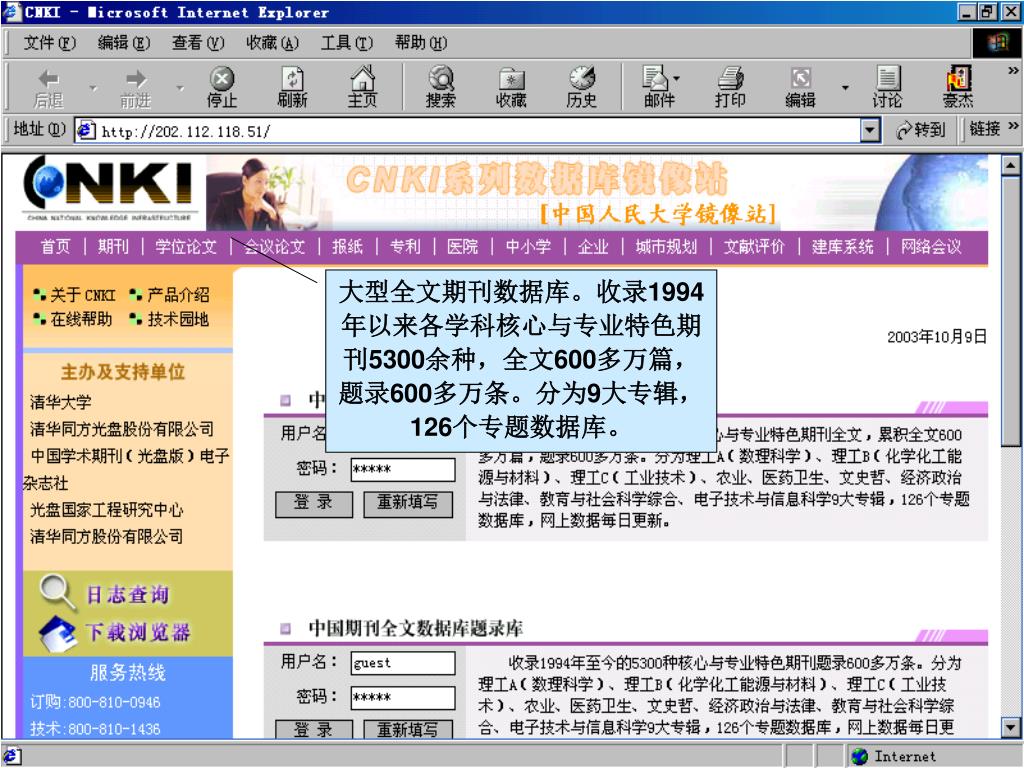
Task: Click the Windows flag throbber icon
Action: pos(997,42)
